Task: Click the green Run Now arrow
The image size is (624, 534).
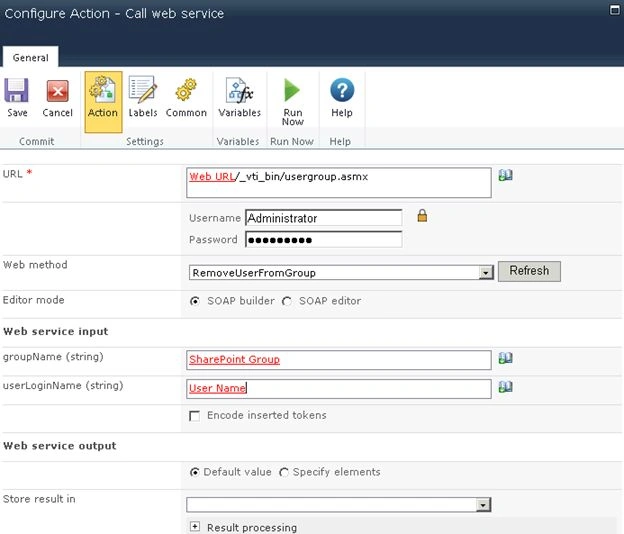Action: [x=292, y=90]
